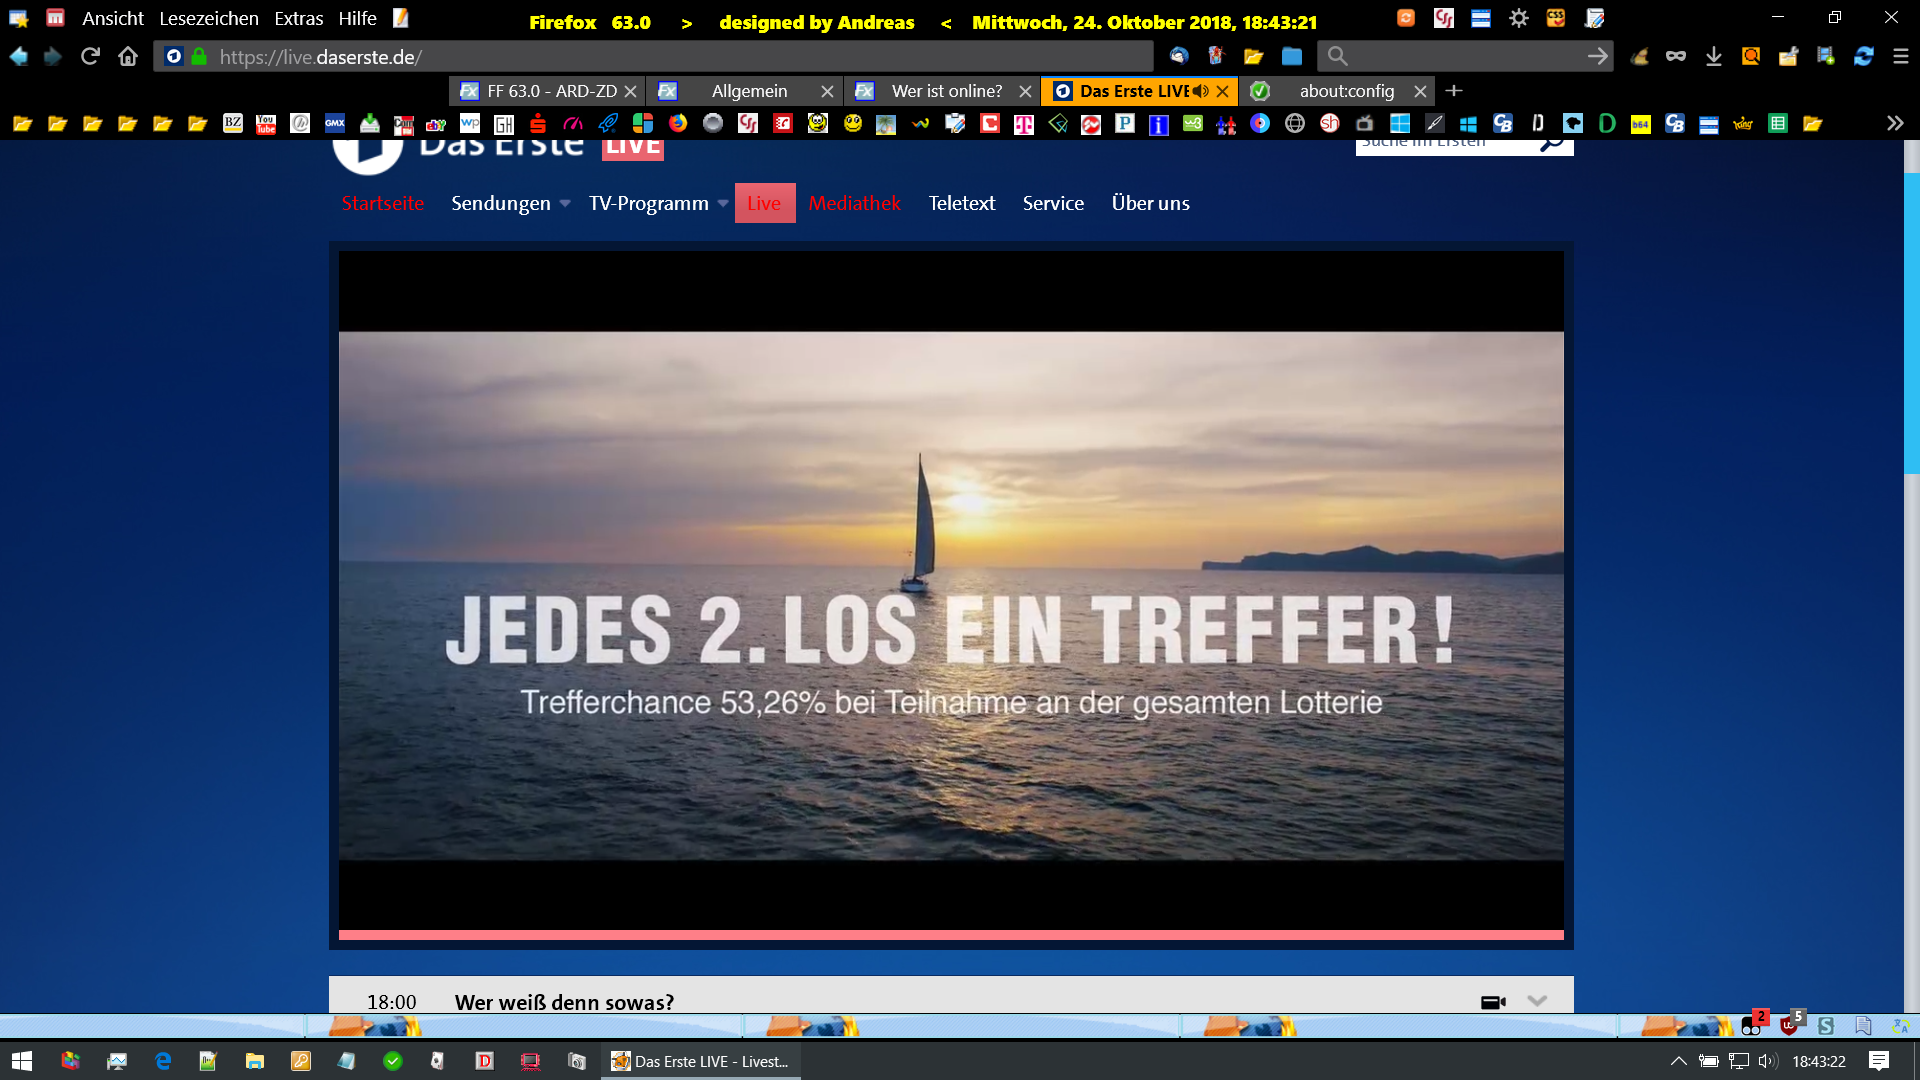This screenshot has height=1080, width=1920.
Task: Expand the Sendungen dropdown menu
Action: click(565, 203)
